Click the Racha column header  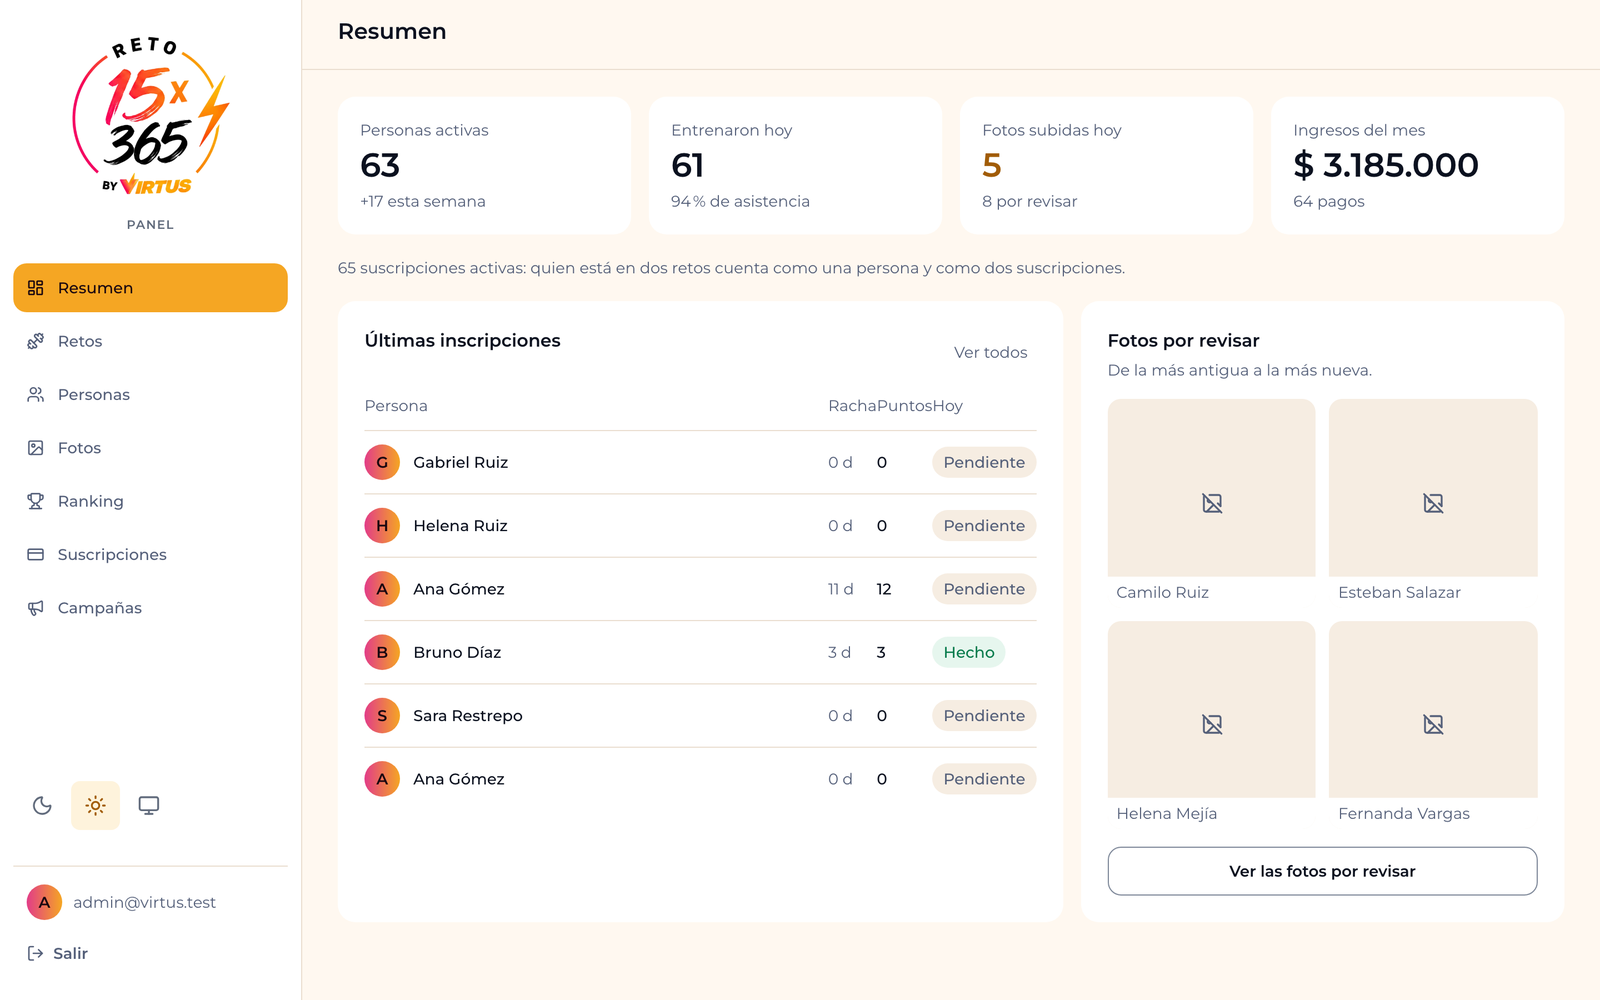(852, 406)
